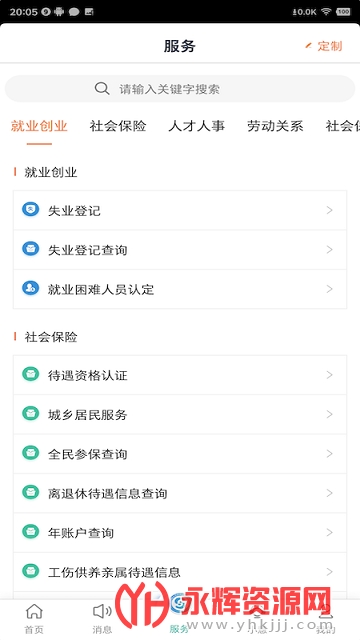The width and height of the screenshot is (360, 640).
Task: Tap the 失业登记 blue shield icon
Action: [x=31, y=209]
